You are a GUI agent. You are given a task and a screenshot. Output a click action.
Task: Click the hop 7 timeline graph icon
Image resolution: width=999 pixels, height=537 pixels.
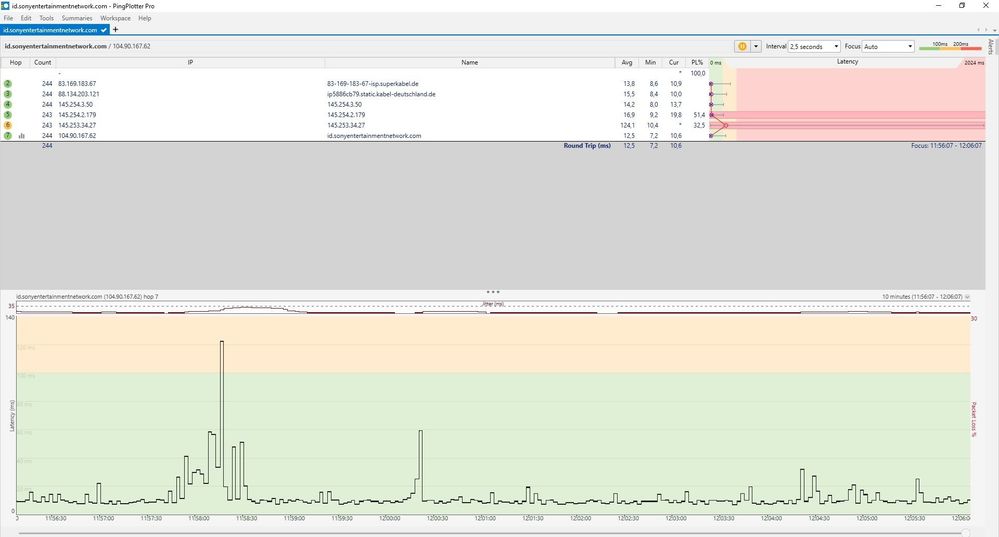(21, 135)
